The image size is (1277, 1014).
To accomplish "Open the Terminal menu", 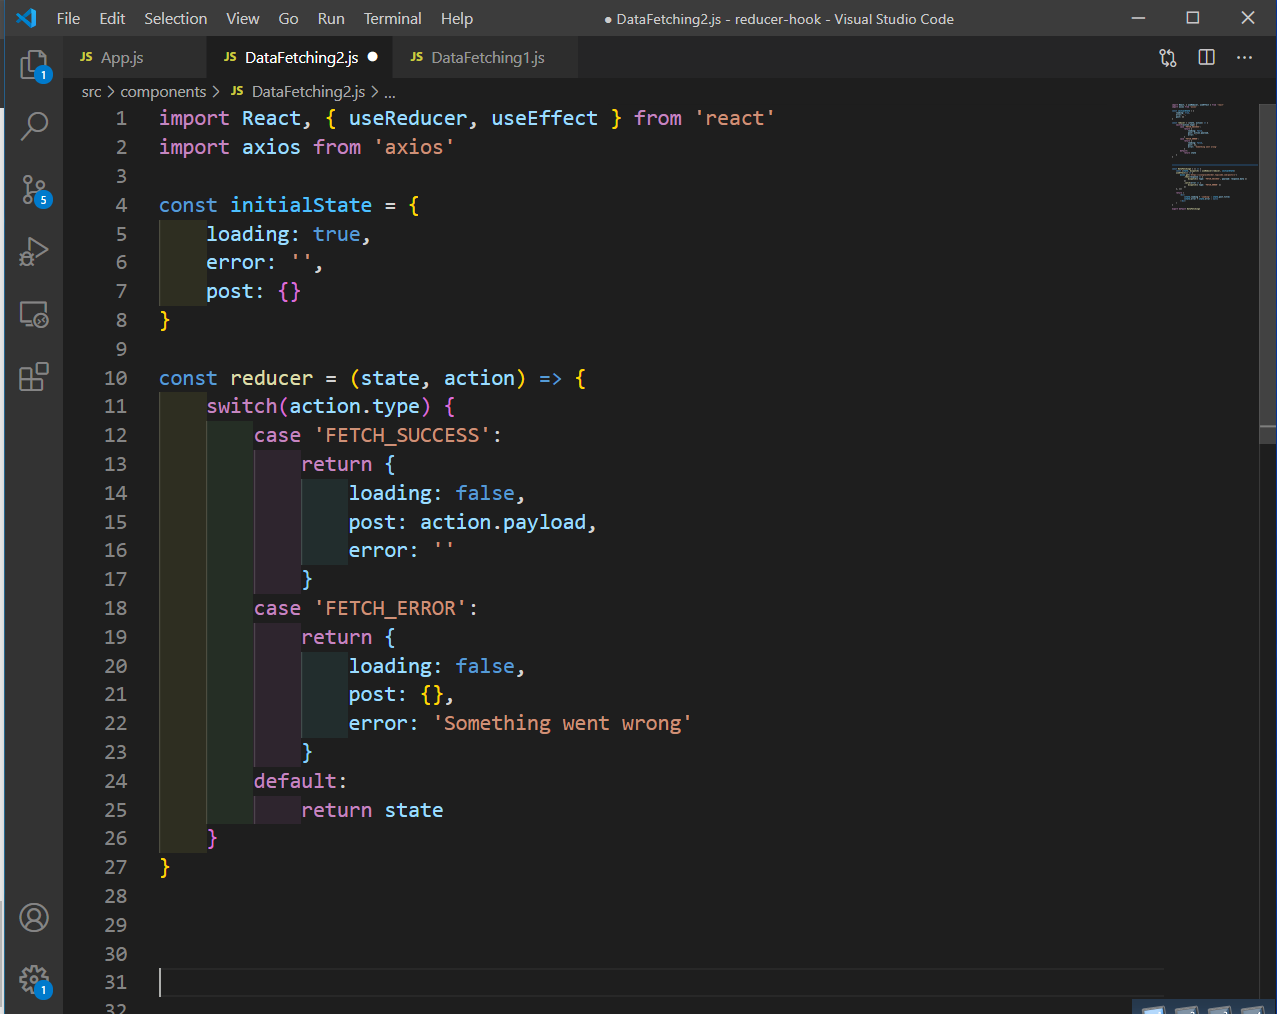I will [x=393, y=18].
